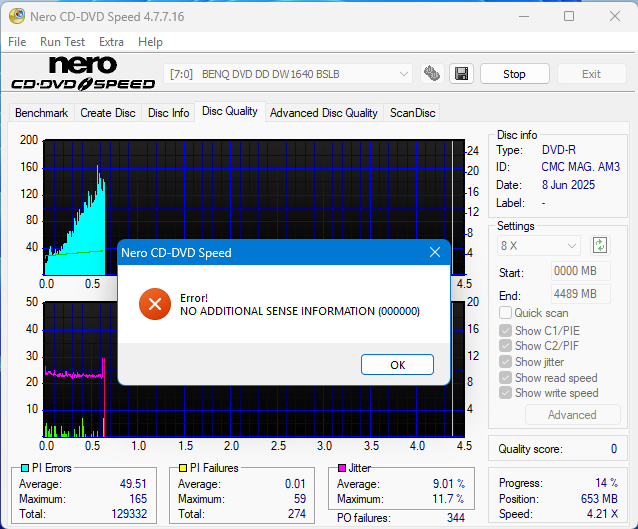Toggle the Show jitter checkbox
This screenshot has height=529, width=638.
pos(506,362)
